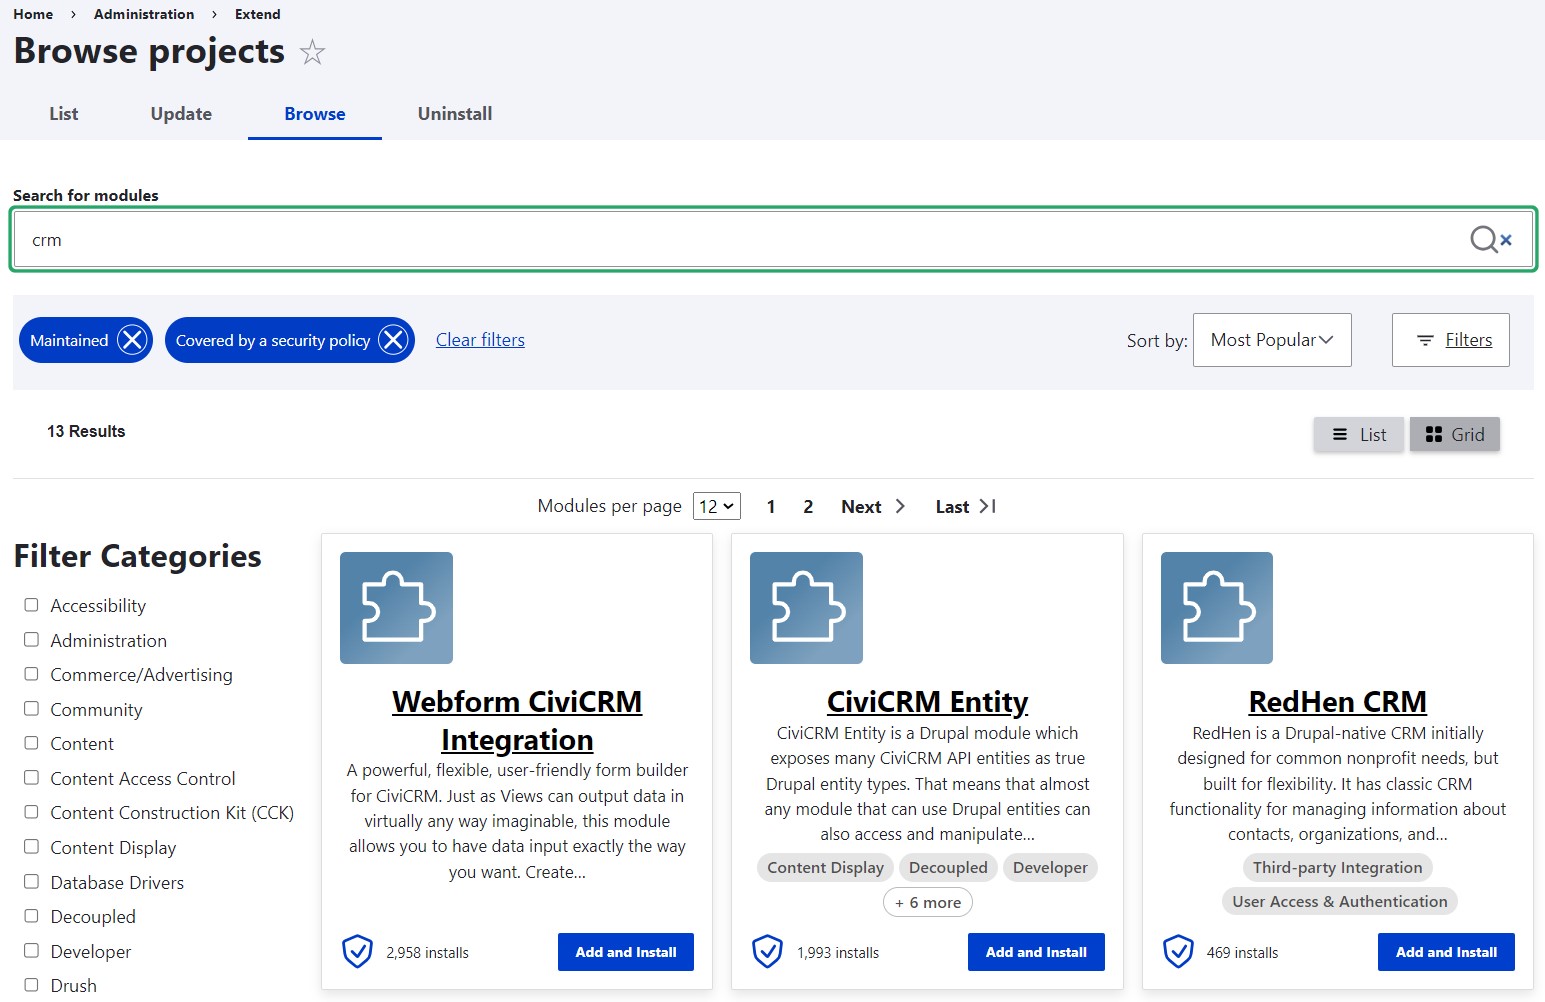This screenshot has width=1545, height=1002.
Task: Click the shield checkmark next to RedHen installs
Action: 1178,951
